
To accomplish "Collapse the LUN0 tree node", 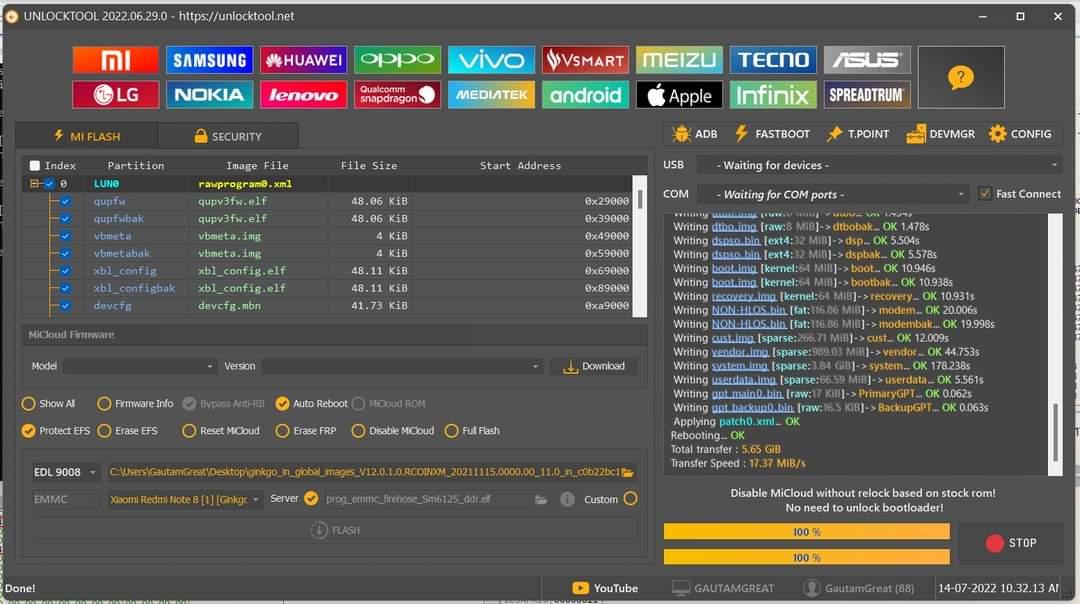I will click(x=34, y=184).
